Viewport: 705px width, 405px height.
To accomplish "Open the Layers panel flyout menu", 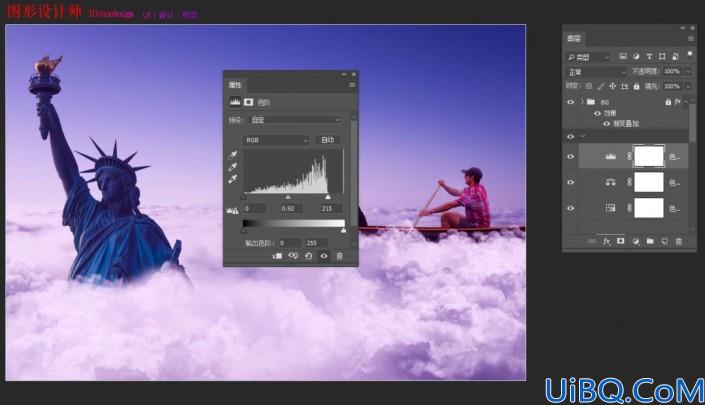I will click(691, 39).
